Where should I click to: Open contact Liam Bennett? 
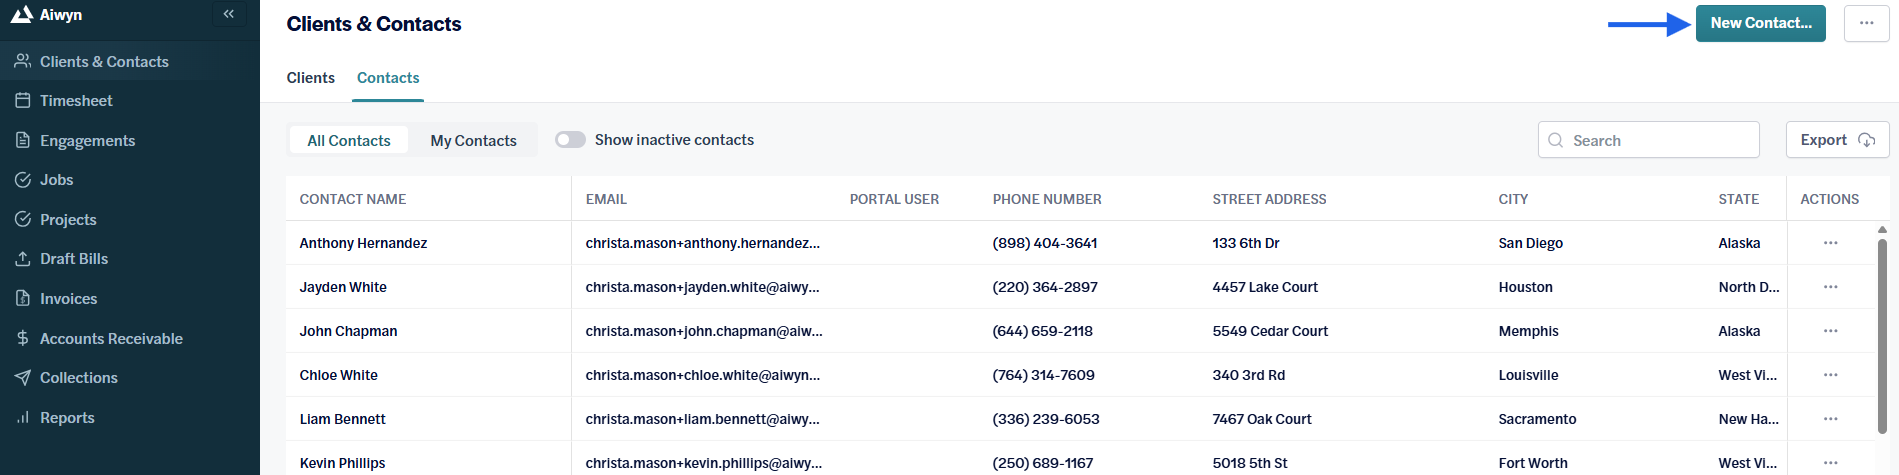[342, 419]
